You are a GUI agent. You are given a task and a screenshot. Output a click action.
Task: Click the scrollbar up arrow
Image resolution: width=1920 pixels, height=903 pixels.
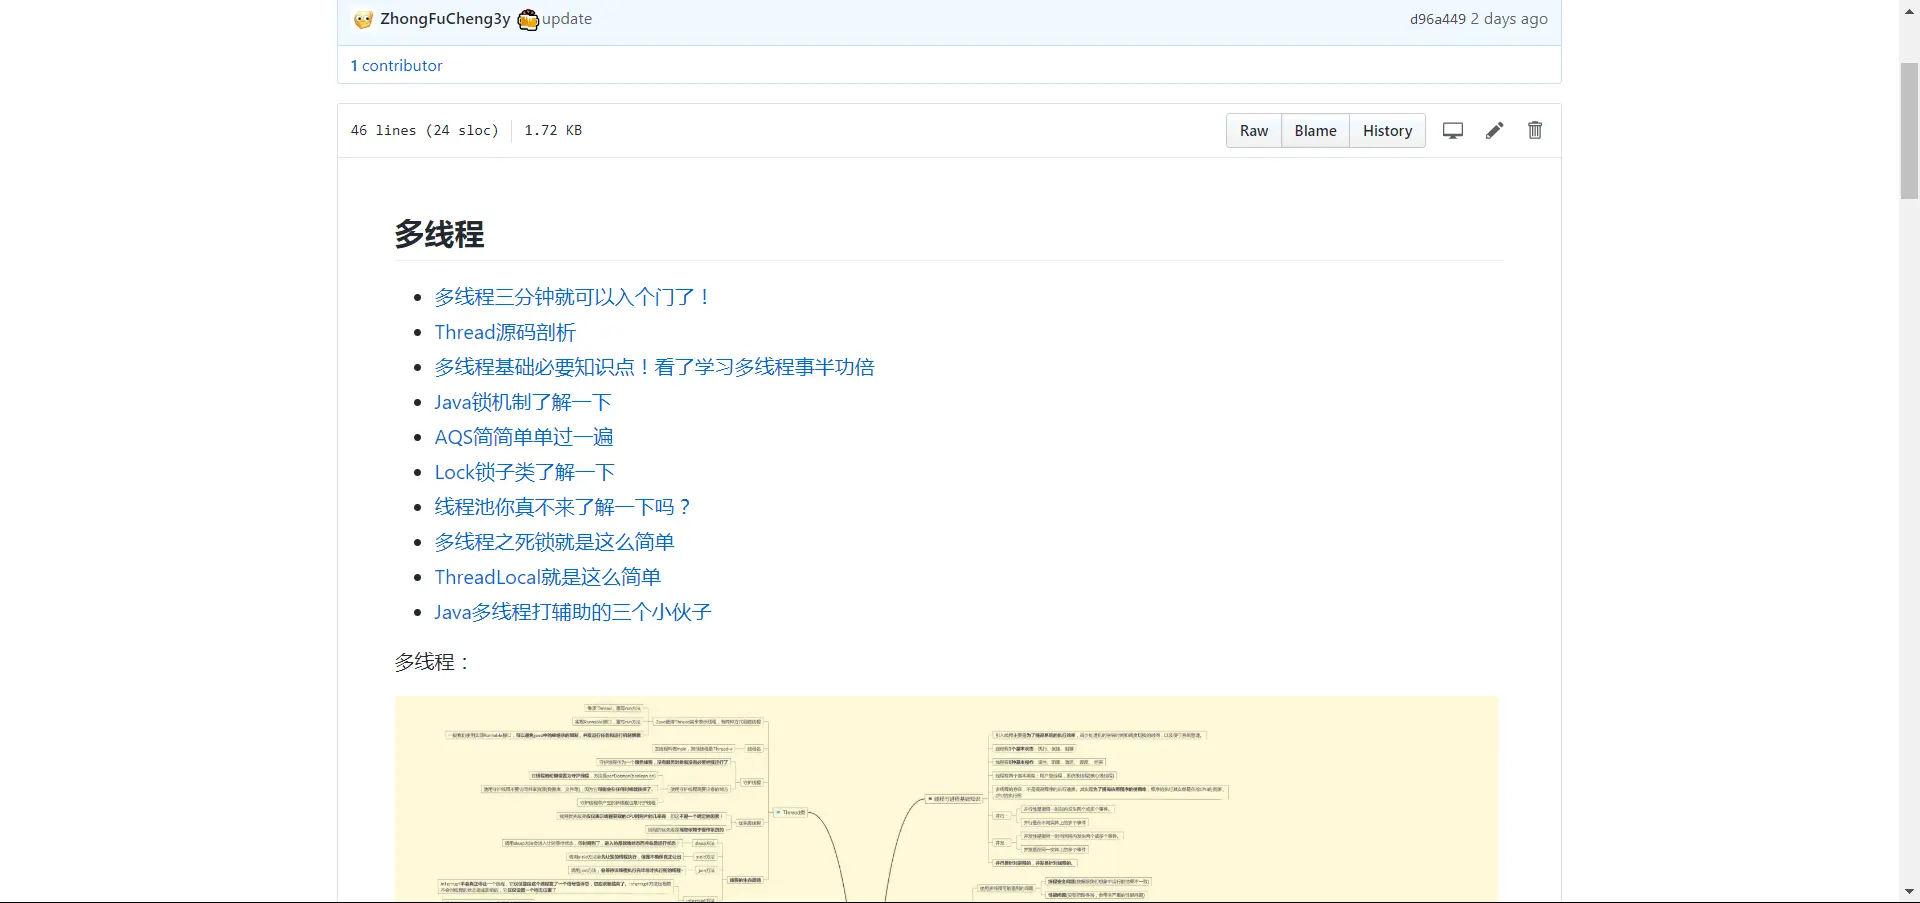tap(1909, 10)
